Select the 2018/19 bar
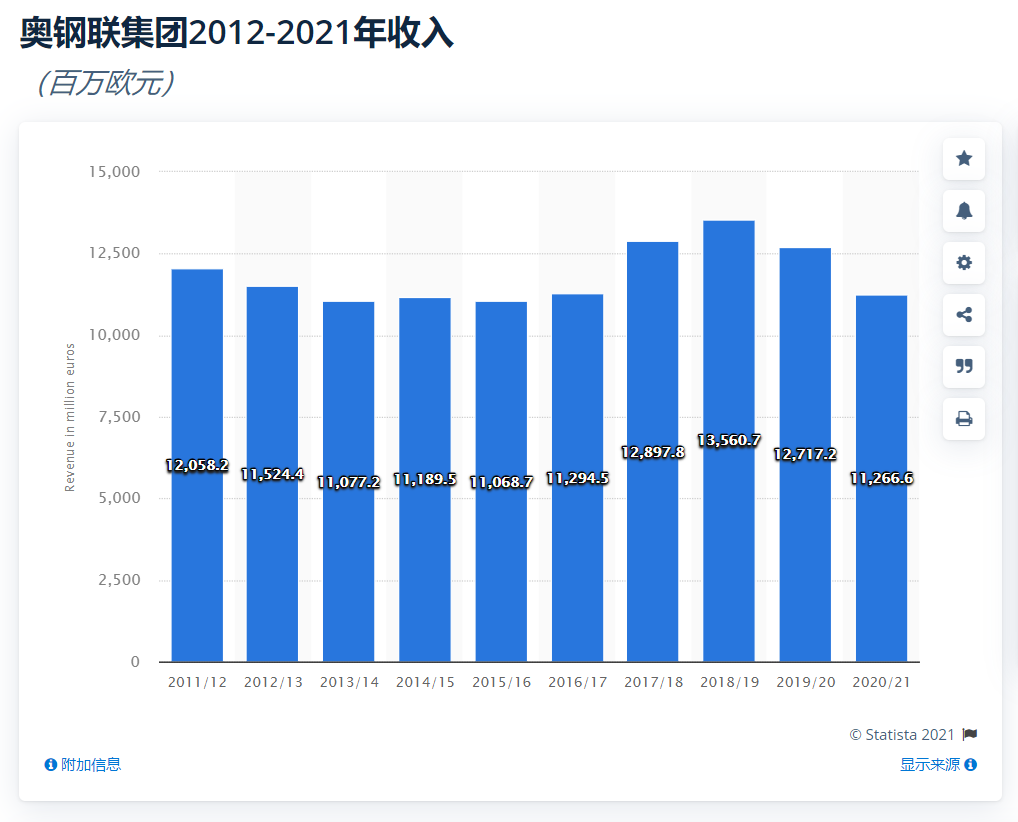 pyautogui.click(x=729, y=442)
